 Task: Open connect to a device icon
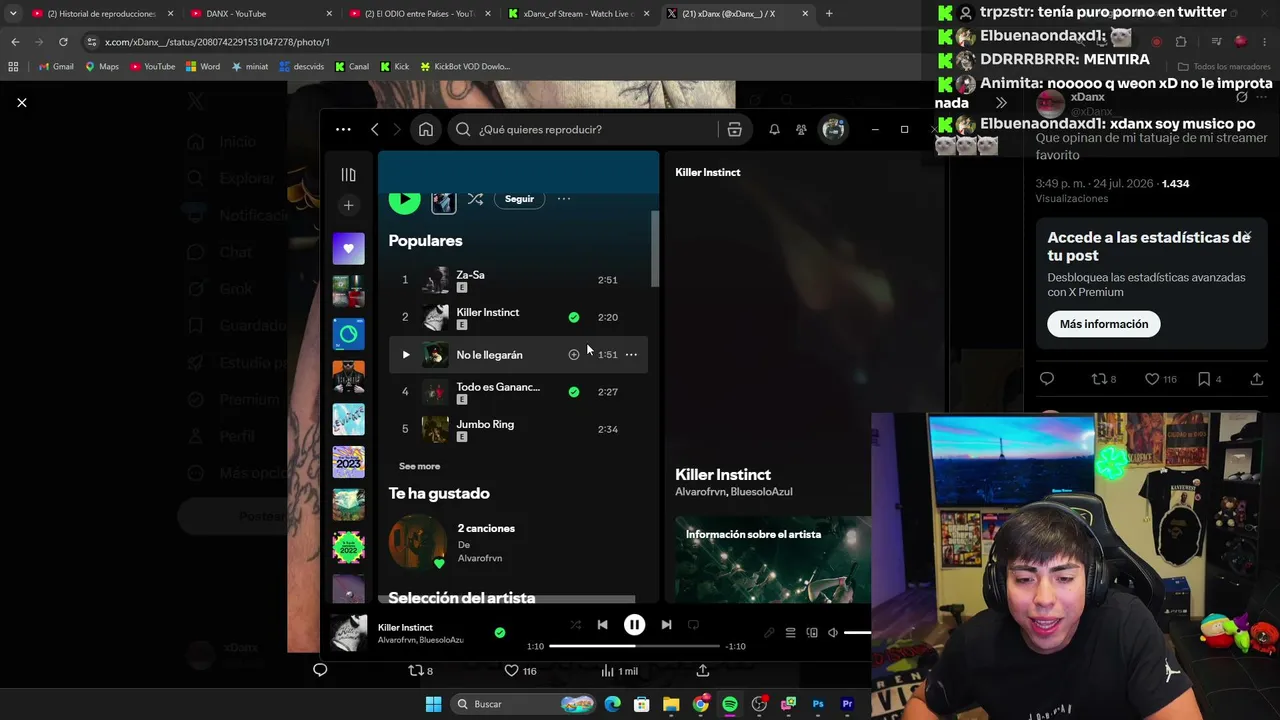coord(812,632)
